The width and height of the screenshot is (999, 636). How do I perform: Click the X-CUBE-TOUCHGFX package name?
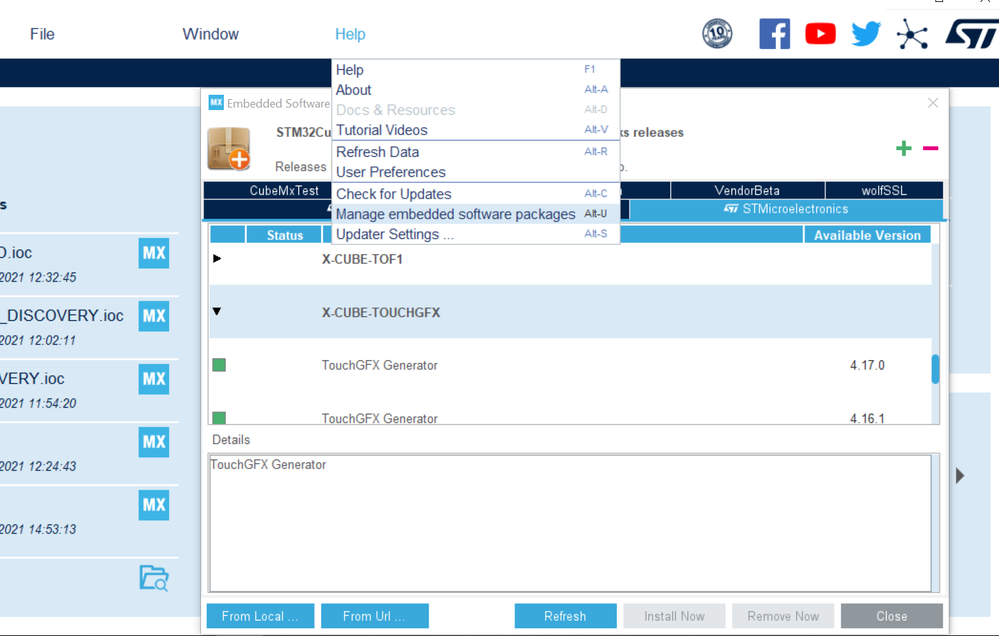click(x=381, y=312)
